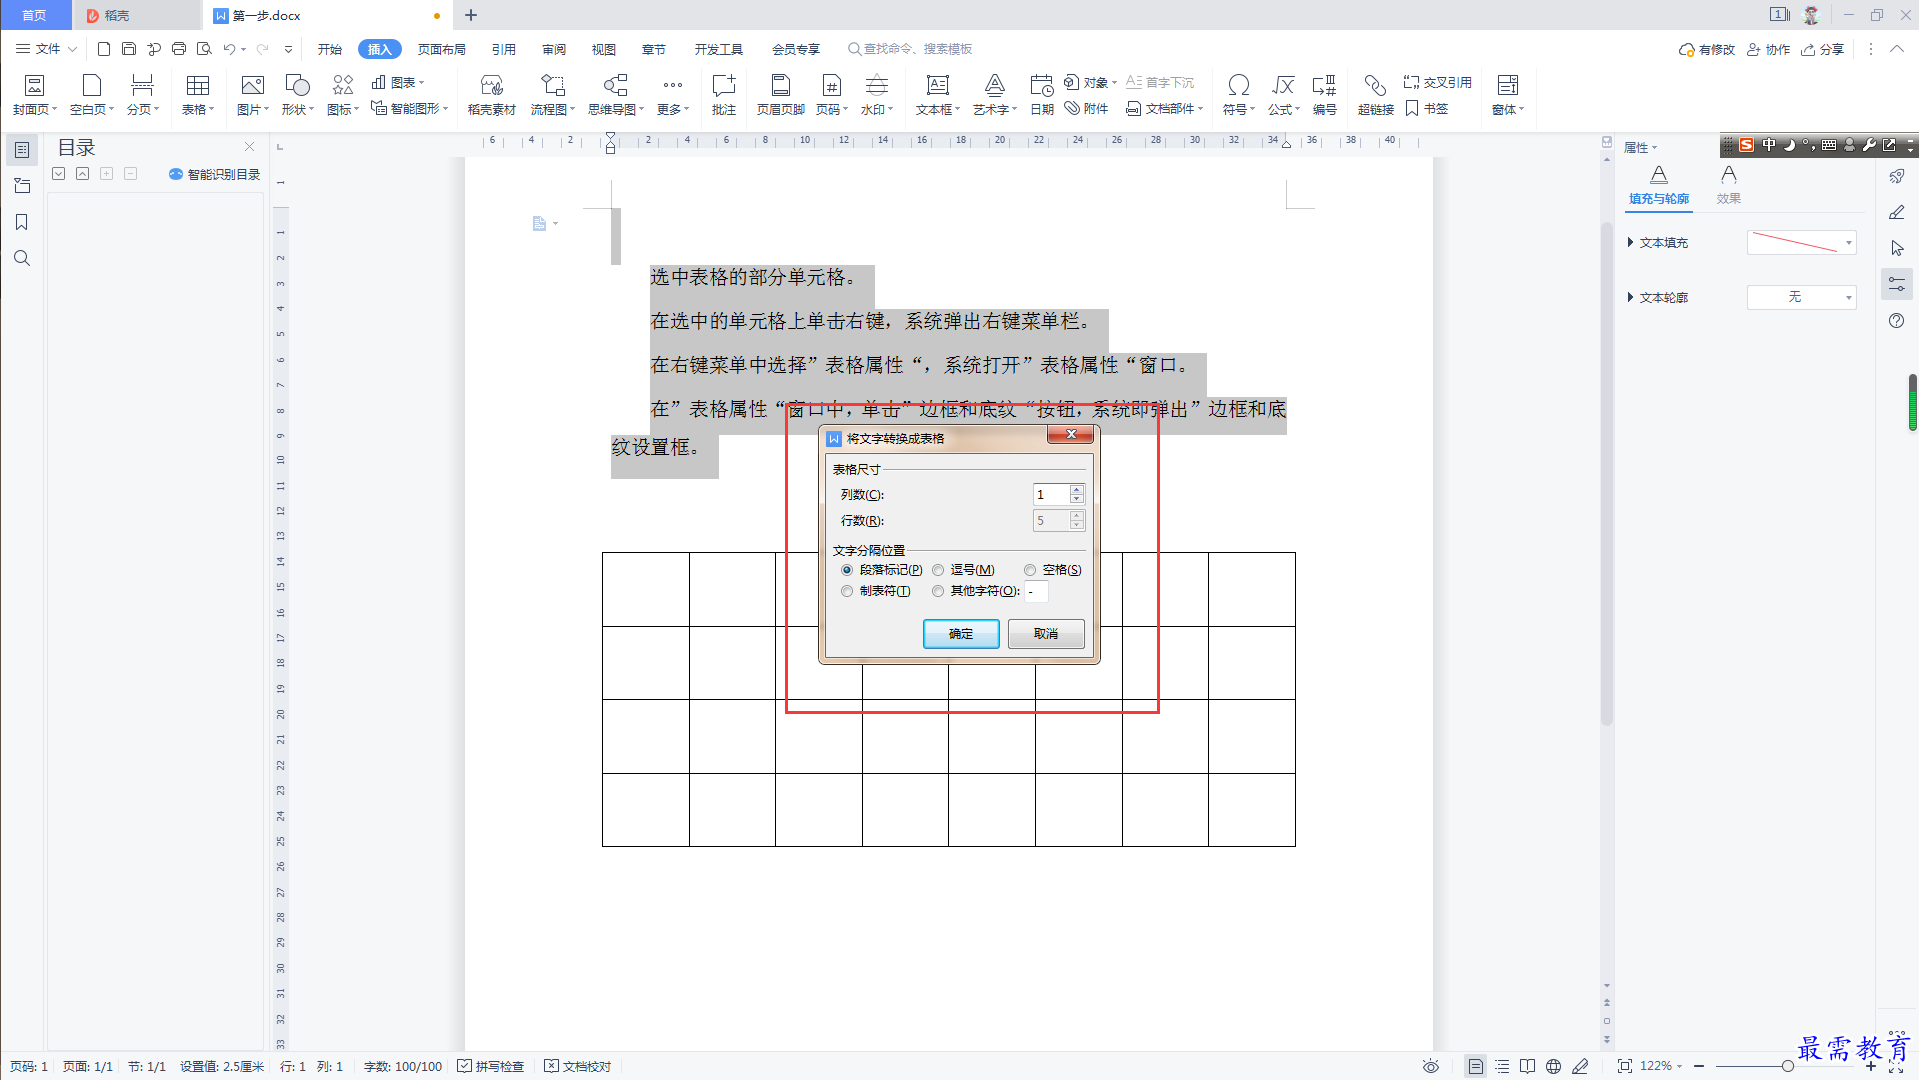Screen dimensions: 1919x1080
Task: Open the zoom percentage 122% dropdown
Action: tap(1661, 1066)
